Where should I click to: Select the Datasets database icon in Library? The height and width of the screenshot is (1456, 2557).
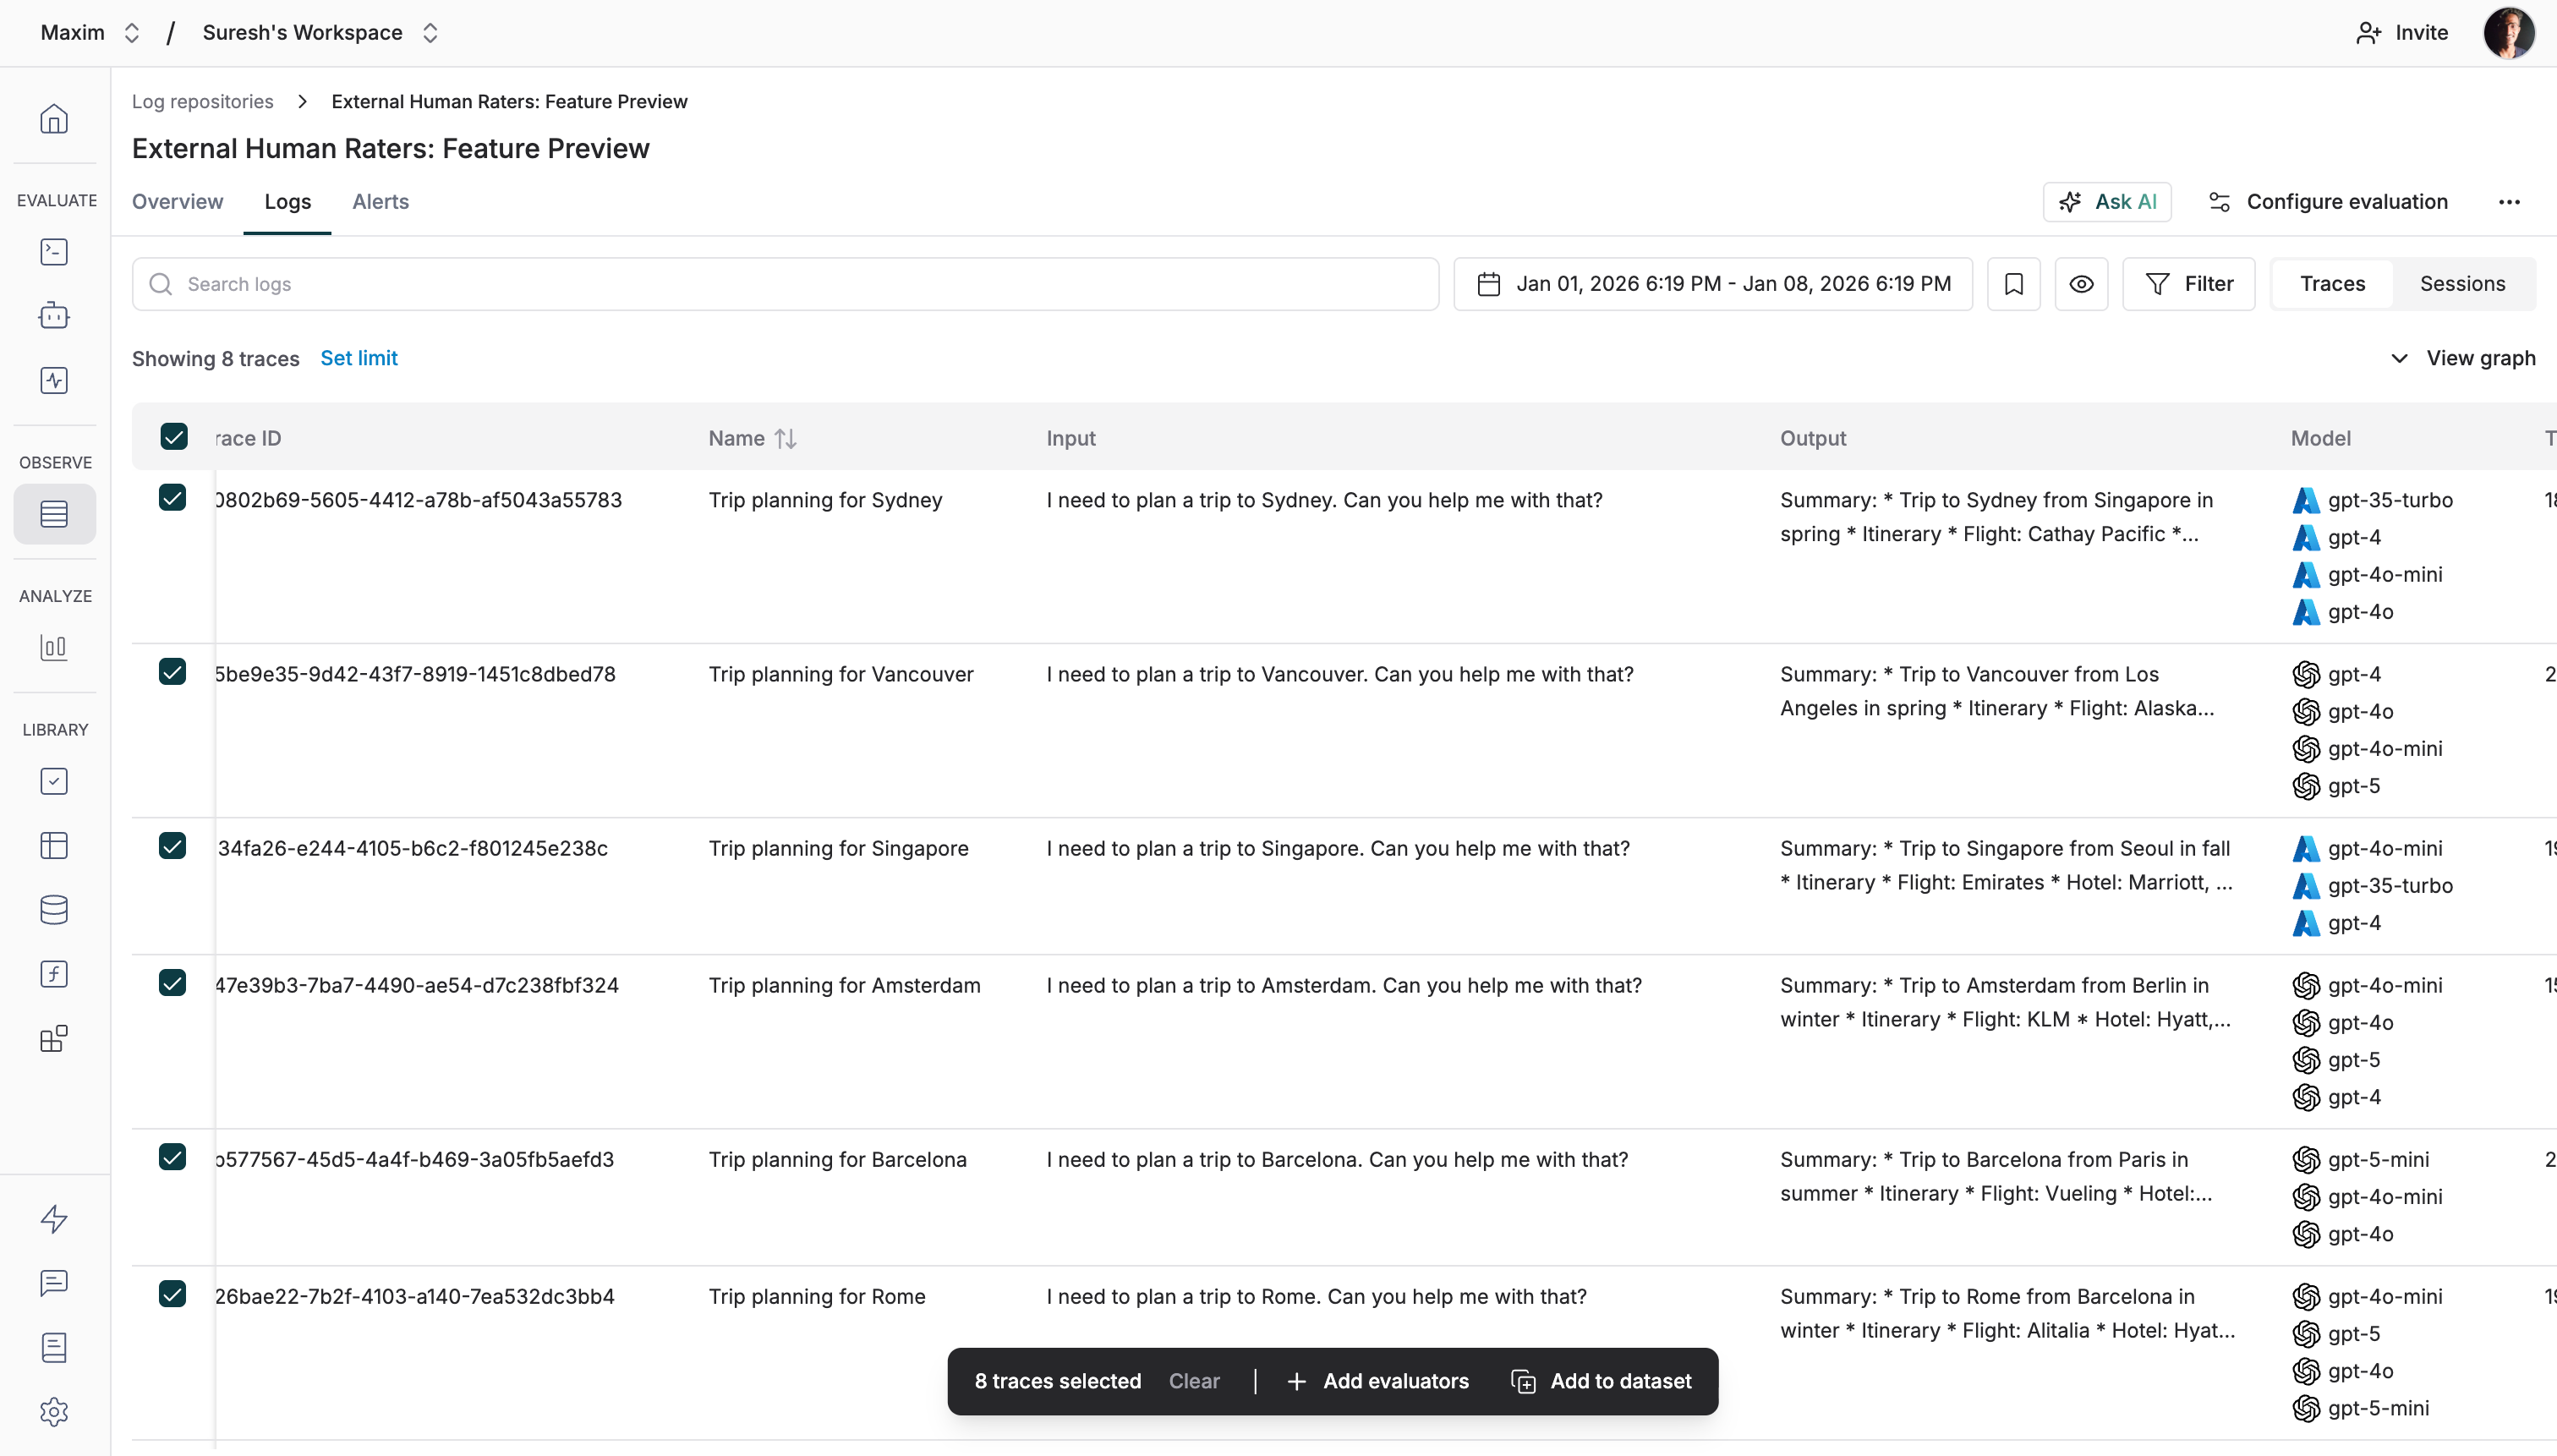tap(54, 910)
